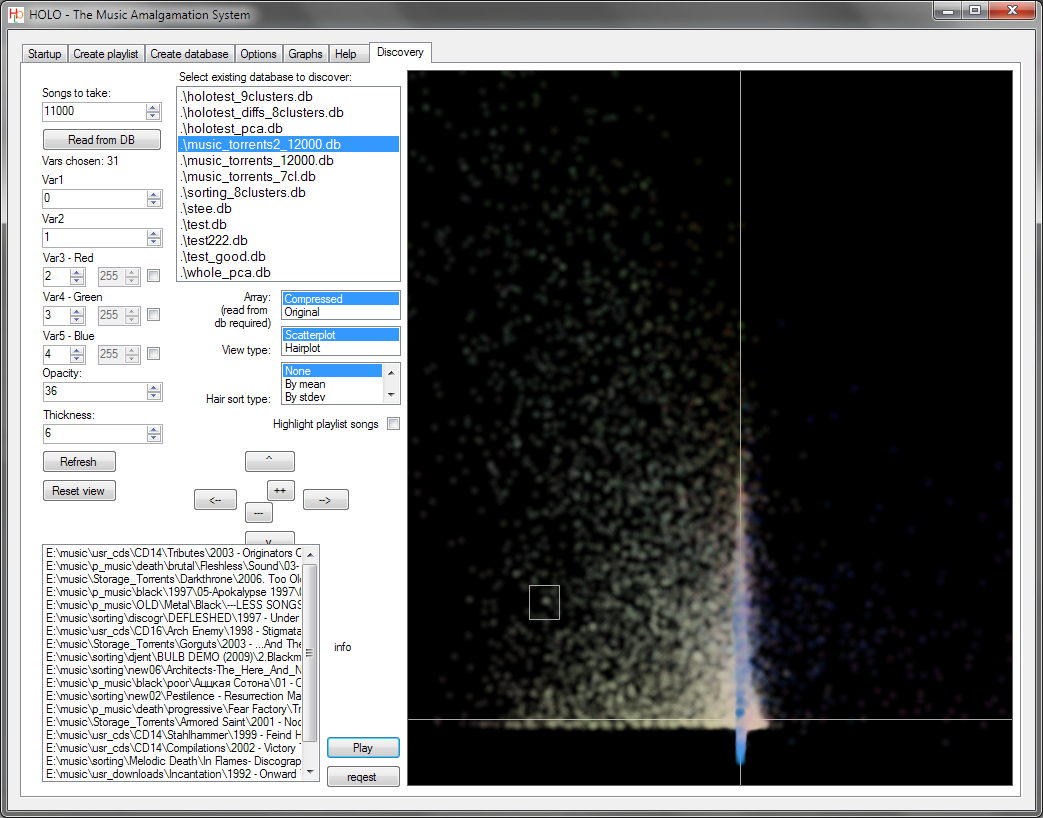
Task: Select the Arch Enemy 1998 Stigmata song
Action: (x=173, y=630)
